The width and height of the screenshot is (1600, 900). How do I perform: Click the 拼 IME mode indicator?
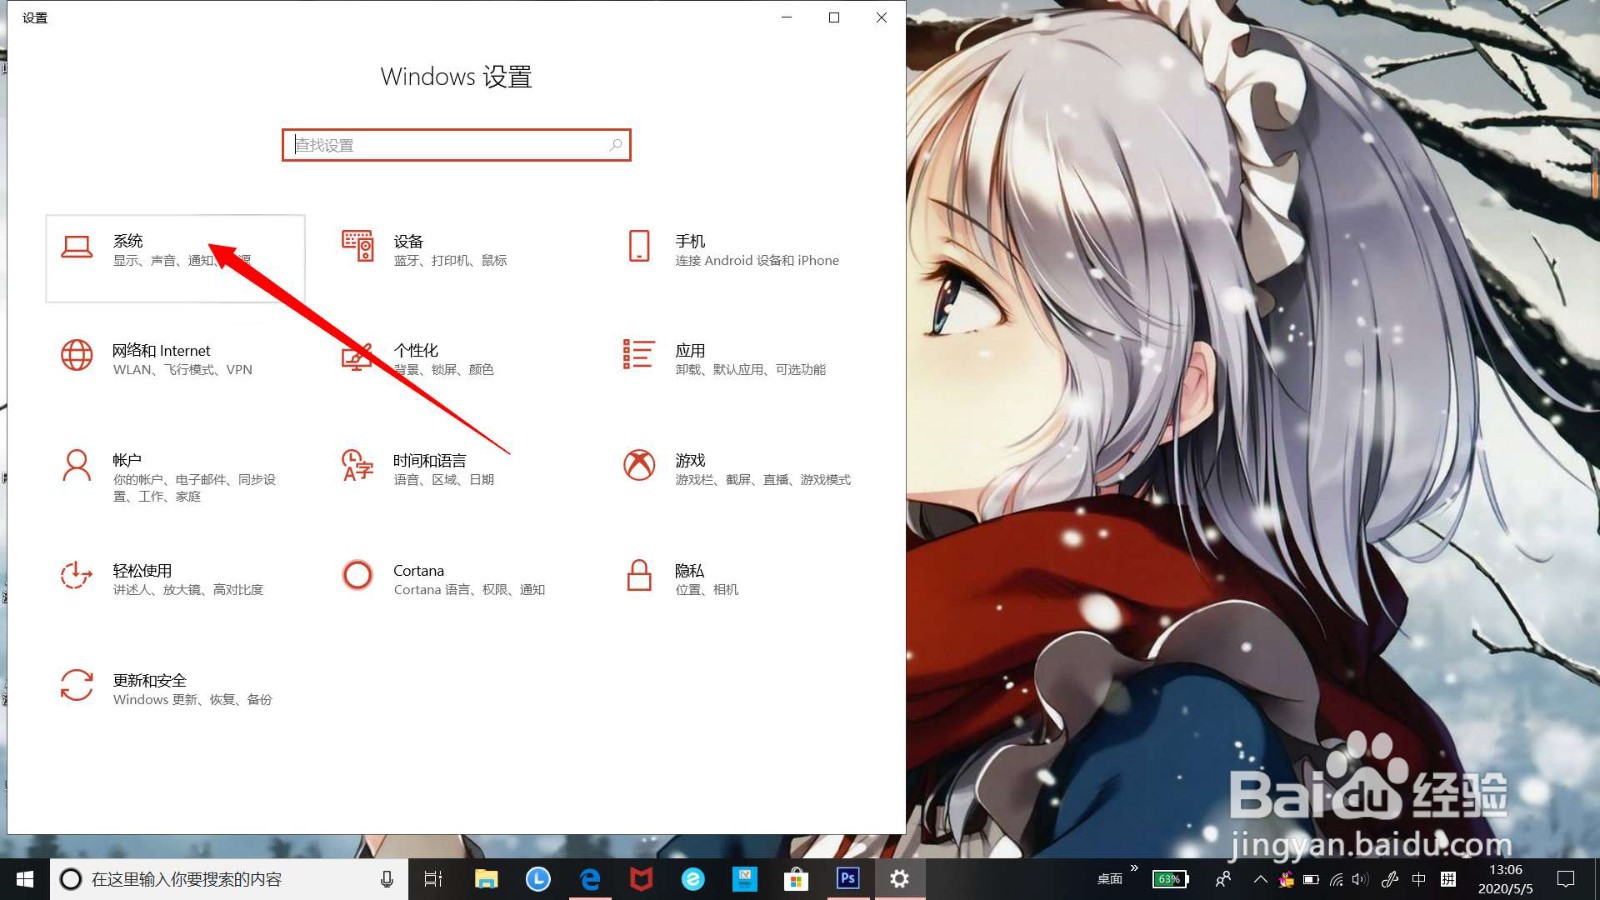[1448, 879]
